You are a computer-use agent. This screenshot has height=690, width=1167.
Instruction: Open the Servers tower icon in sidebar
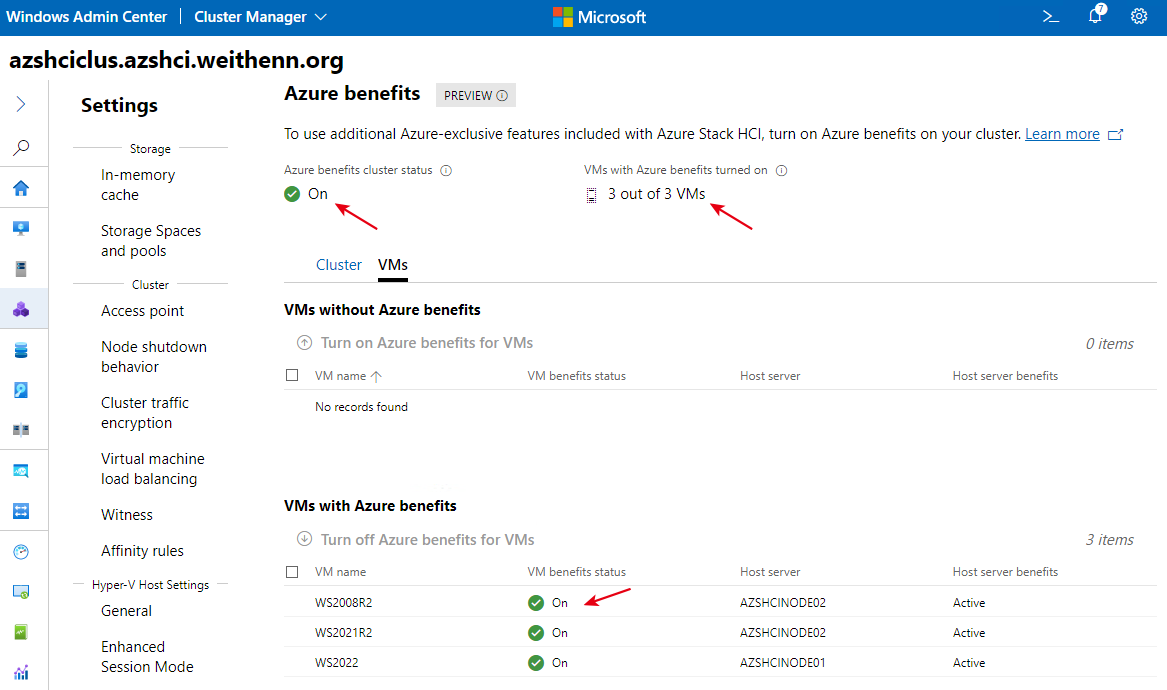pos(21,269)
